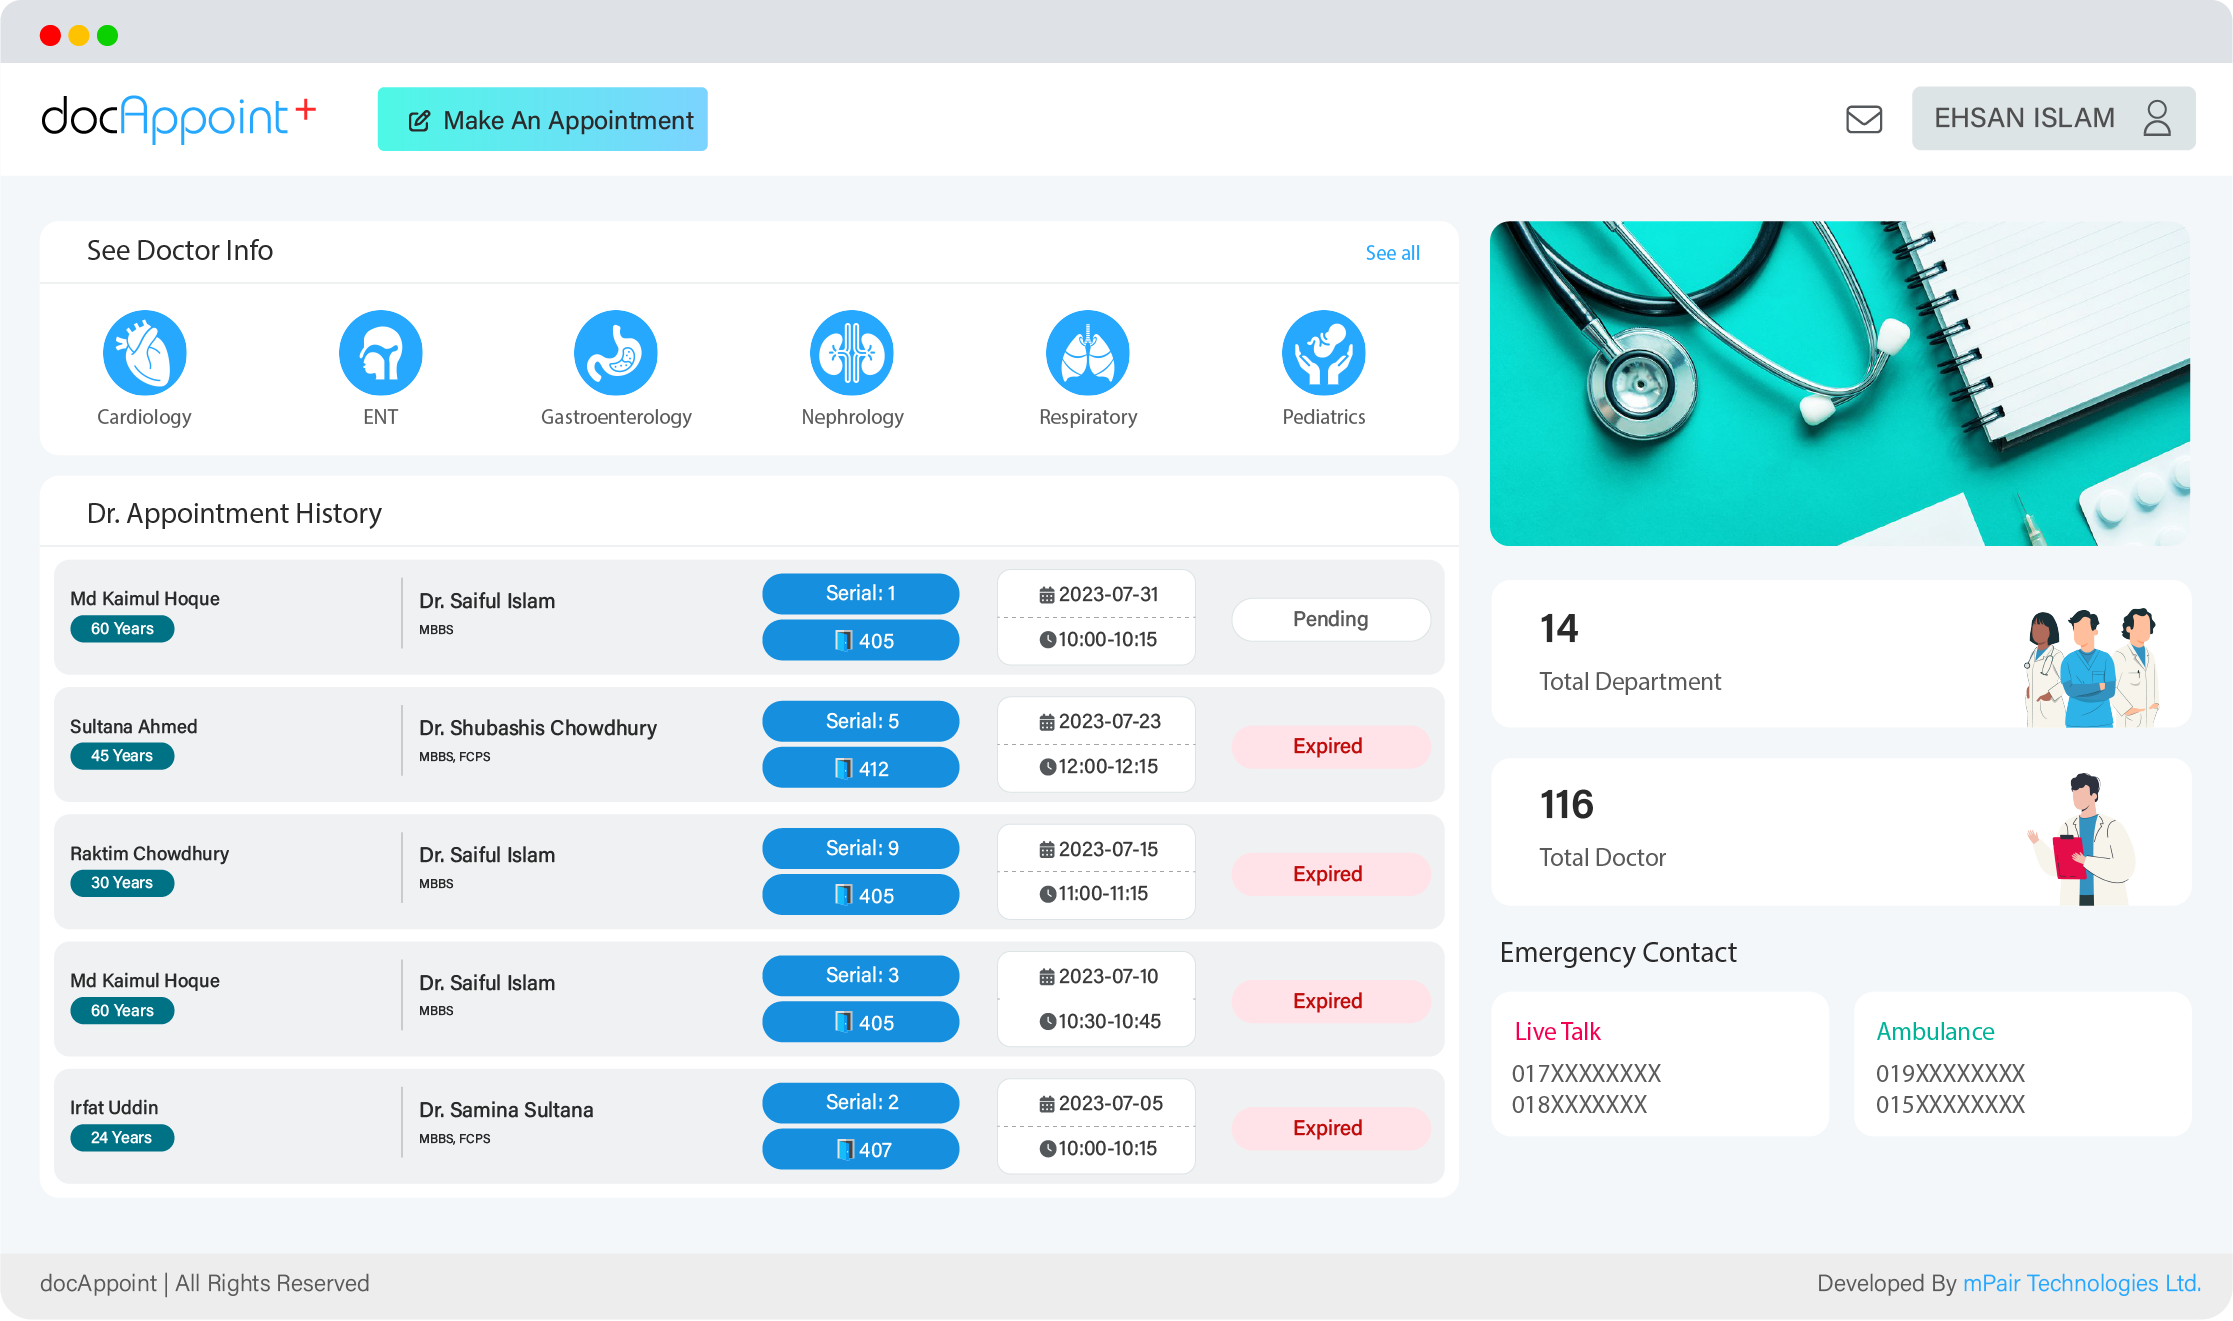This screenshot has height=1321, width=2233.
Task: Open the Total Department card
Action: [1840, 654]
